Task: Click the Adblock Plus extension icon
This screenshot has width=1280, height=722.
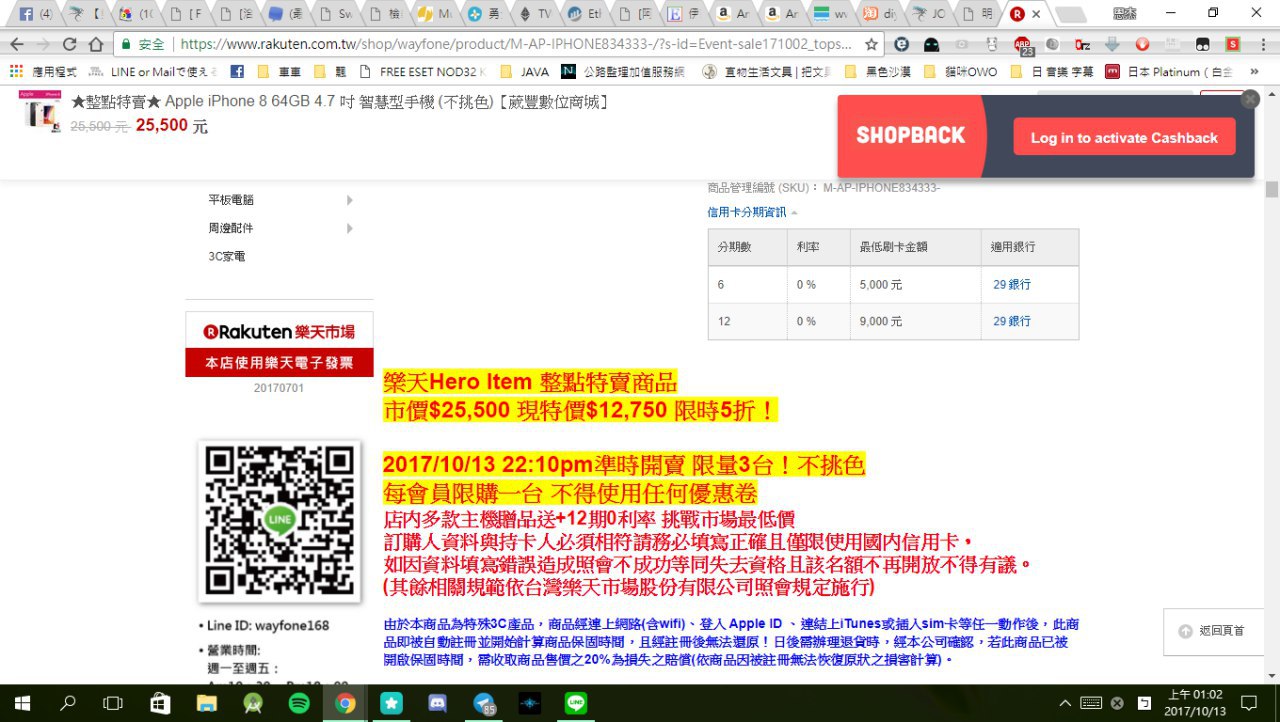Action: pyautogui.click(x=1023, y=45)
